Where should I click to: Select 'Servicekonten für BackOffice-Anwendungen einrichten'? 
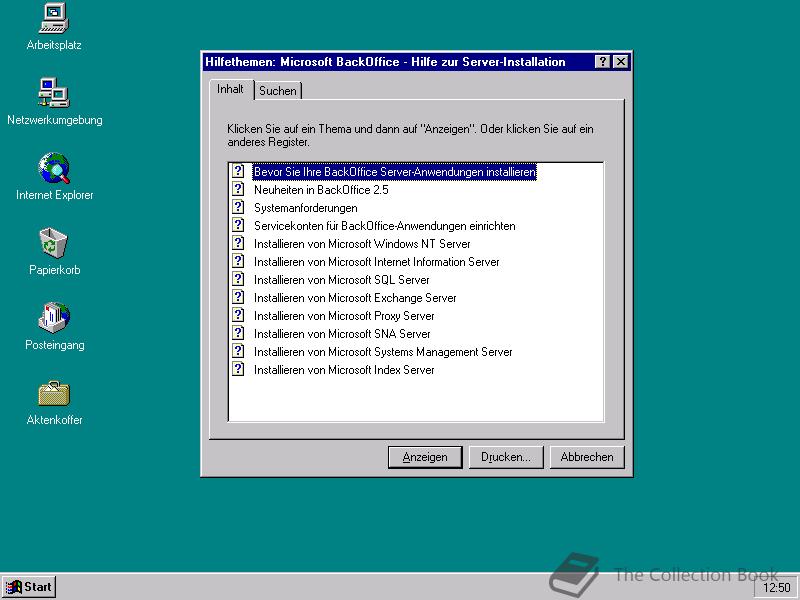(385, 226)
